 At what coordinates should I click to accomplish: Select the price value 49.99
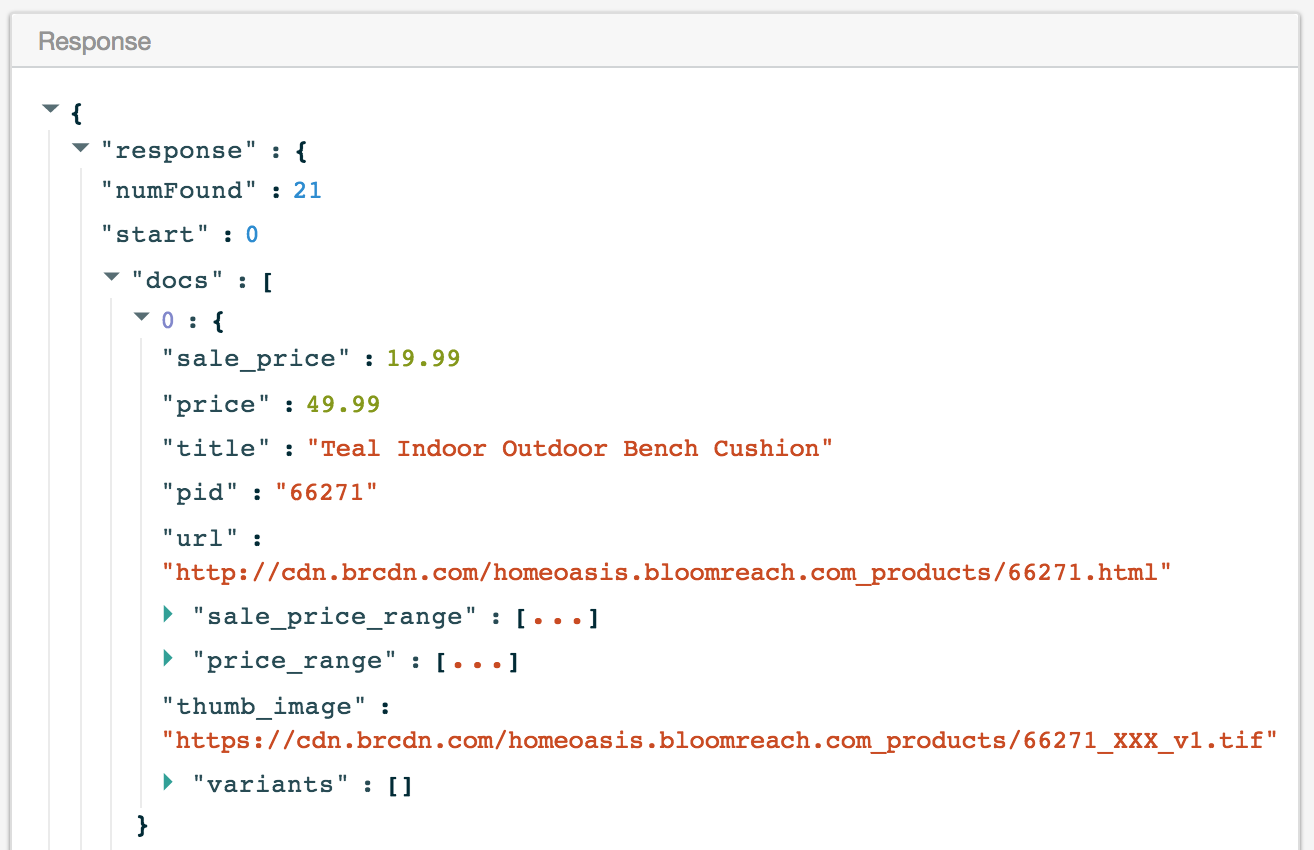pyautogui.click(x=343, y=404)
